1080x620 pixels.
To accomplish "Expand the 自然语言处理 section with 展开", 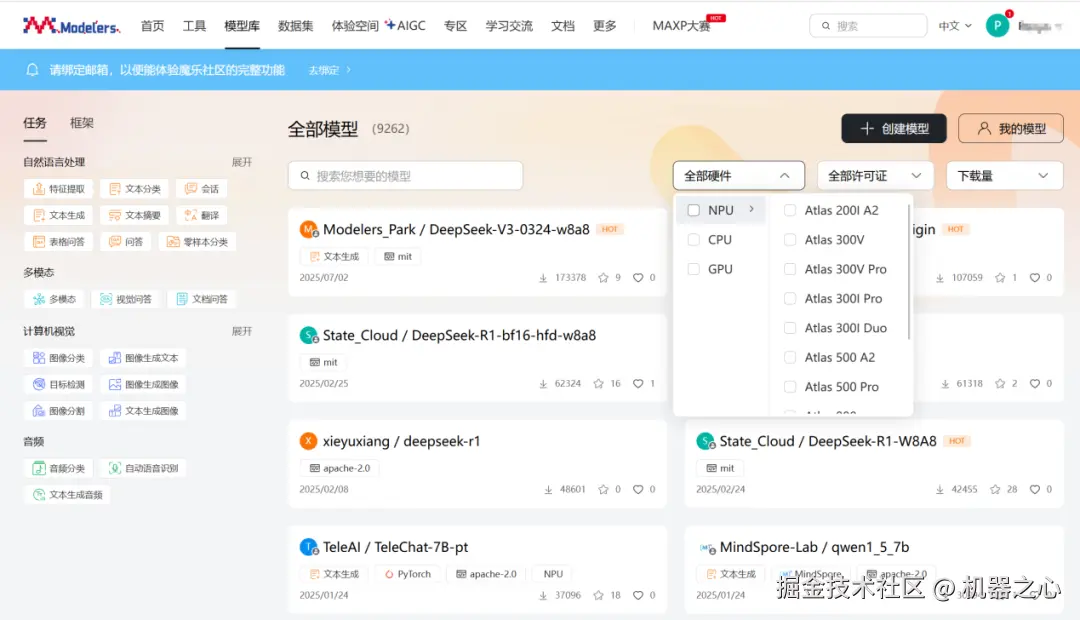I will pyautogui.click(x=242, y=162).
